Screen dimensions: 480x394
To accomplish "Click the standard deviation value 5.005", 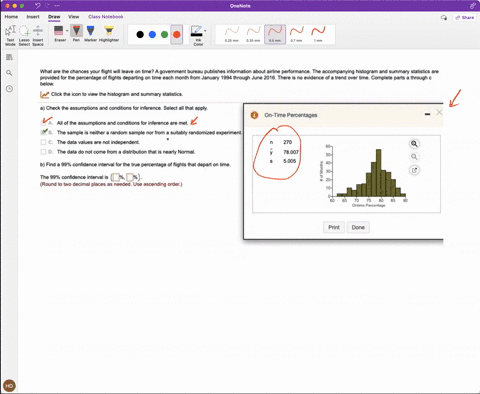I will click(289, 161).
